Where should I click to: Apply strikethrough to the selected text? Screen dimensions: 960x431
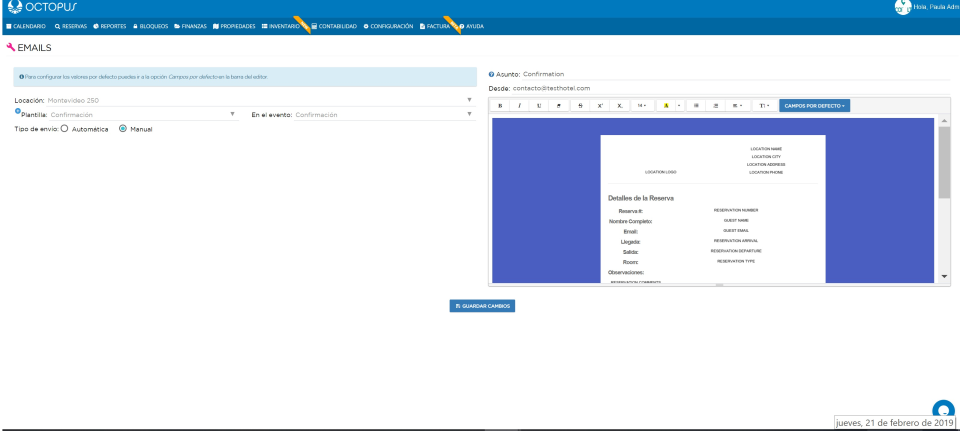(581, 105)
